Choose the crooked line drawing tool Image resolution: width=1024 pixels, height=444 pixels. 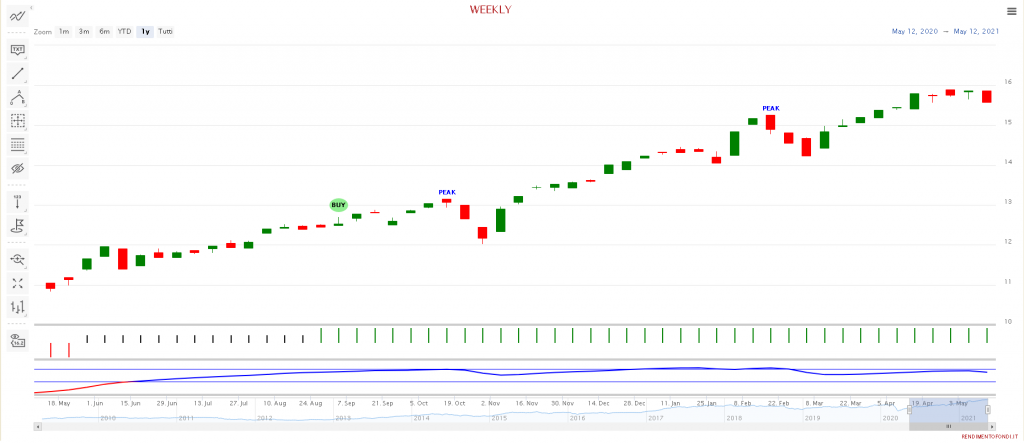tap(17, 97)
